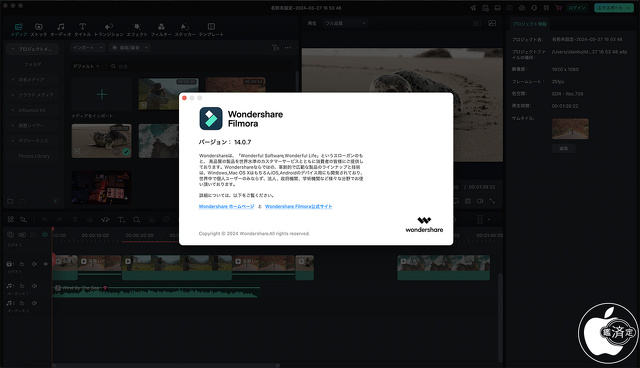The image size is (640, 368).
Task: Click the cloud upload icon
Action: 522,8
